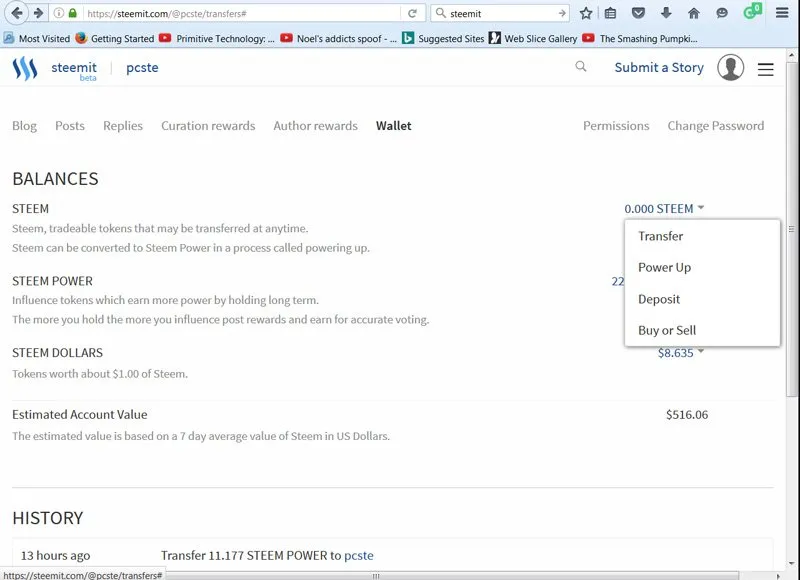
Task: Click the URL address bar field
Action: point(242,14)
